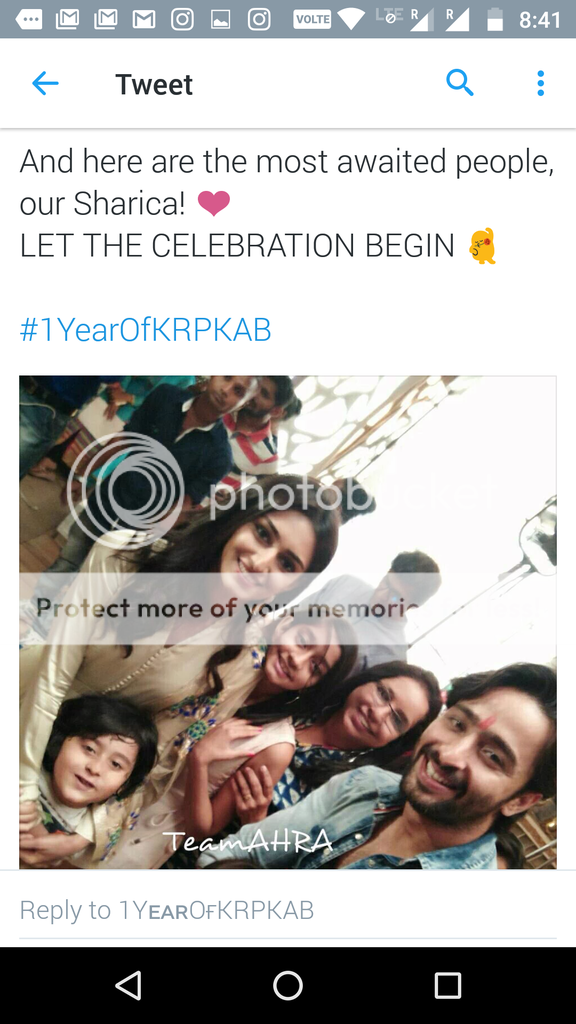Open the attached tweet photo

pyautogui.click(x=287, y=622)
